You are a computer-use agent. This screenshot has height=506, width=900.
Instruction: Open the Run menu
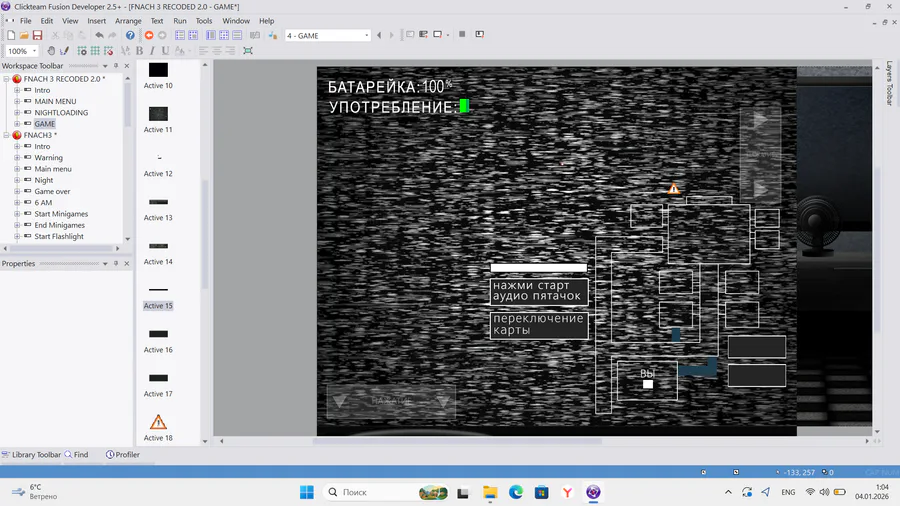[180, 21]
